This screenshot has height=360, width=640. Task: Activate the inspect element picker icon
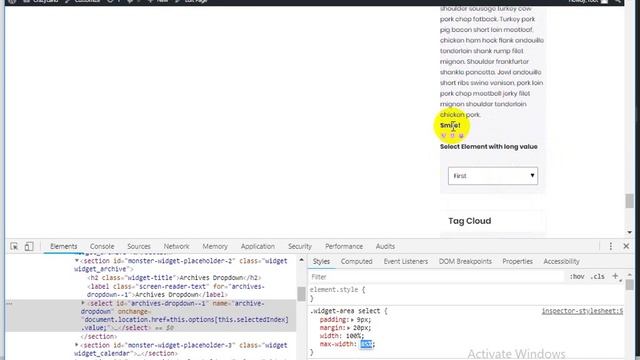14,246
